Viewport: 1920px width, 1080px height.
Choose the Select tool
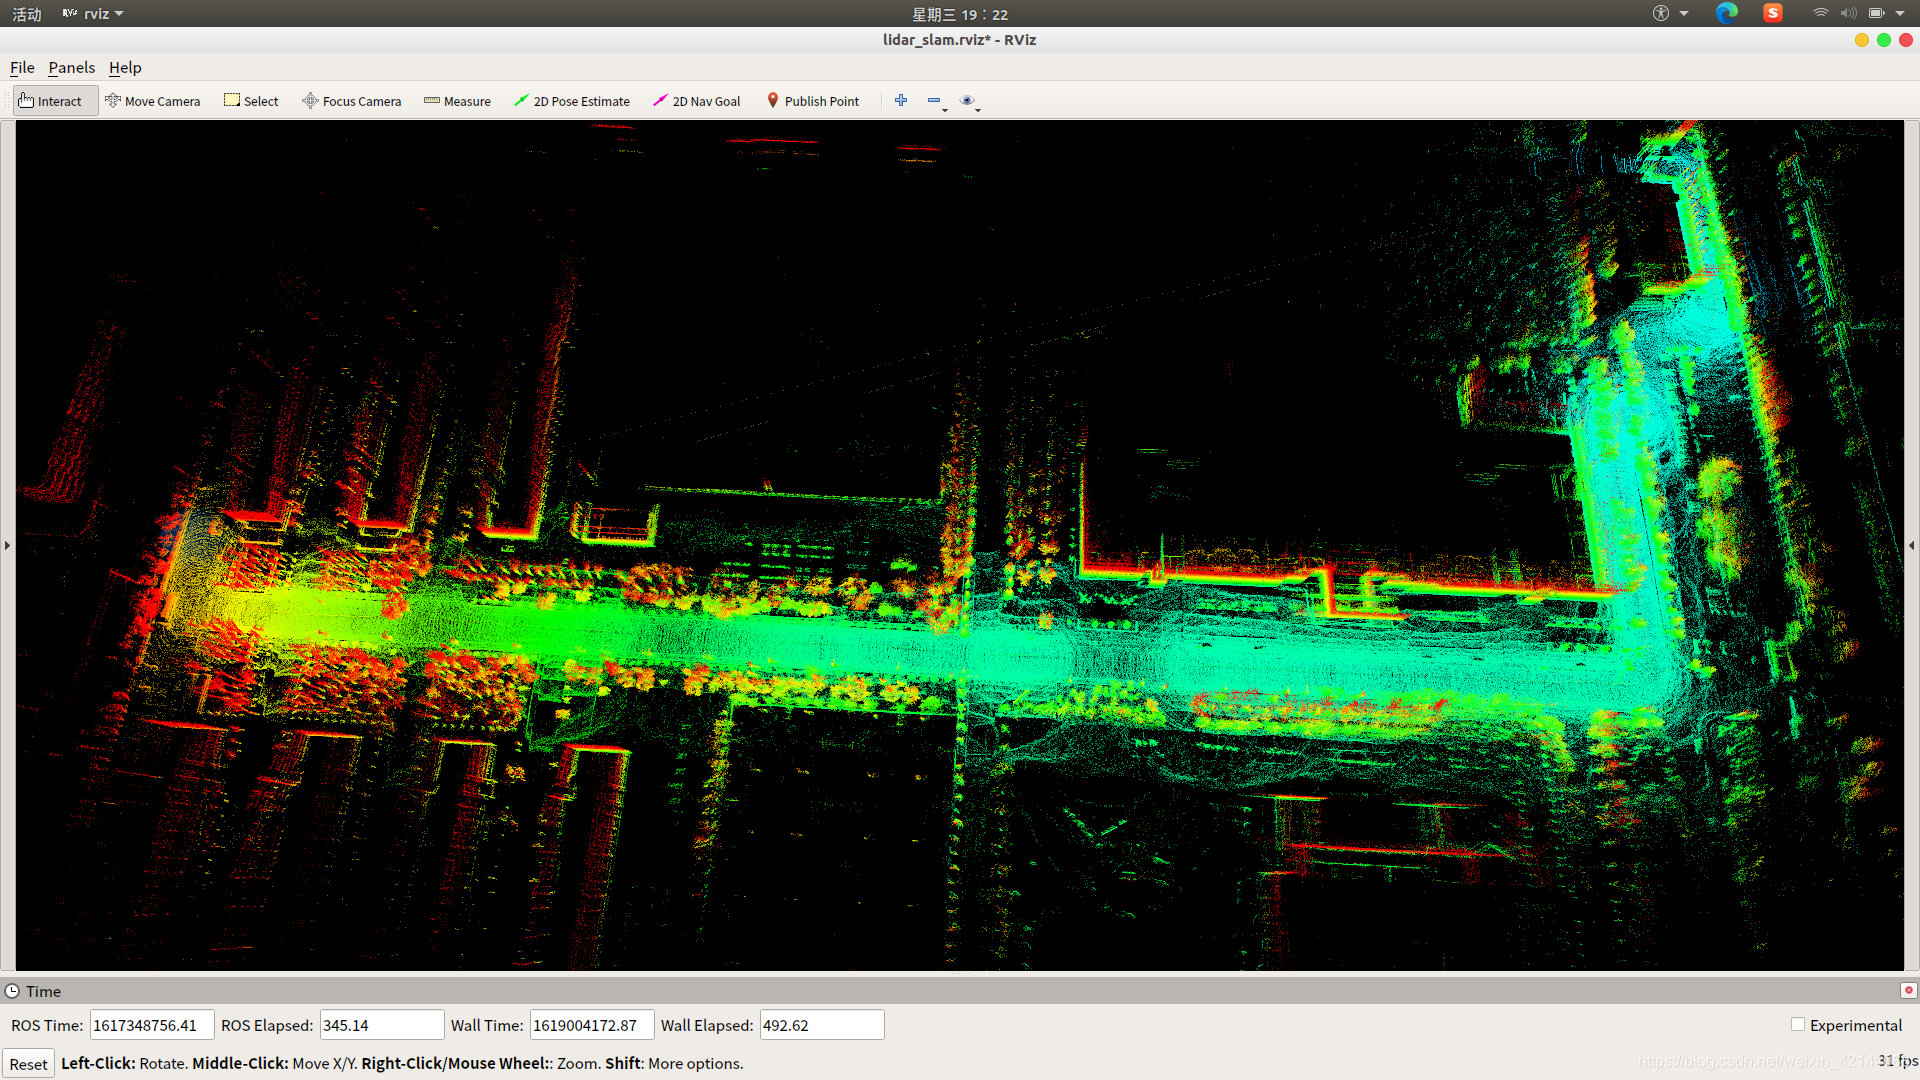click(251, 101)
